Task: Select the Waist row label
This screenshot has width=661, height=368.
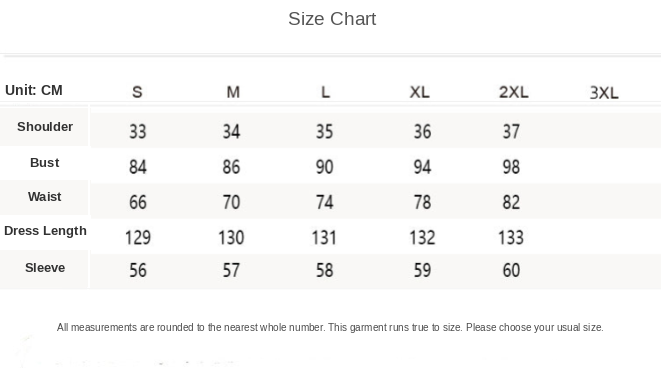Action: pos(45,196)
